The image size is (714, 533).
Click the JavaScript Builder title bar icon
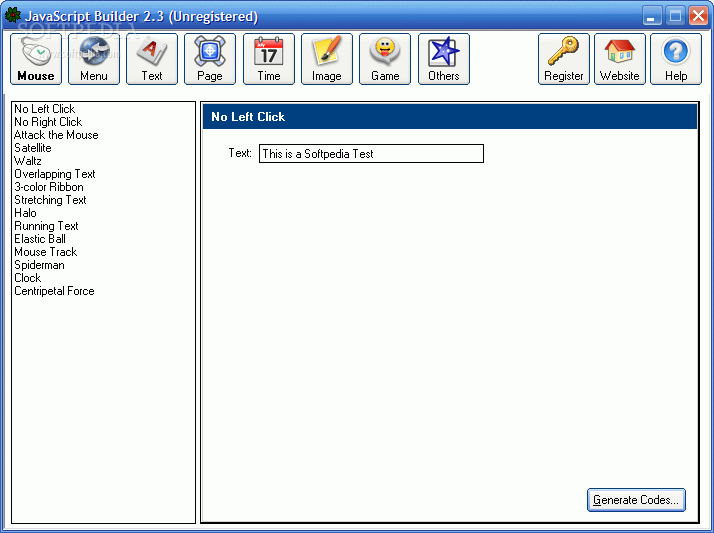tap(12, 15)
